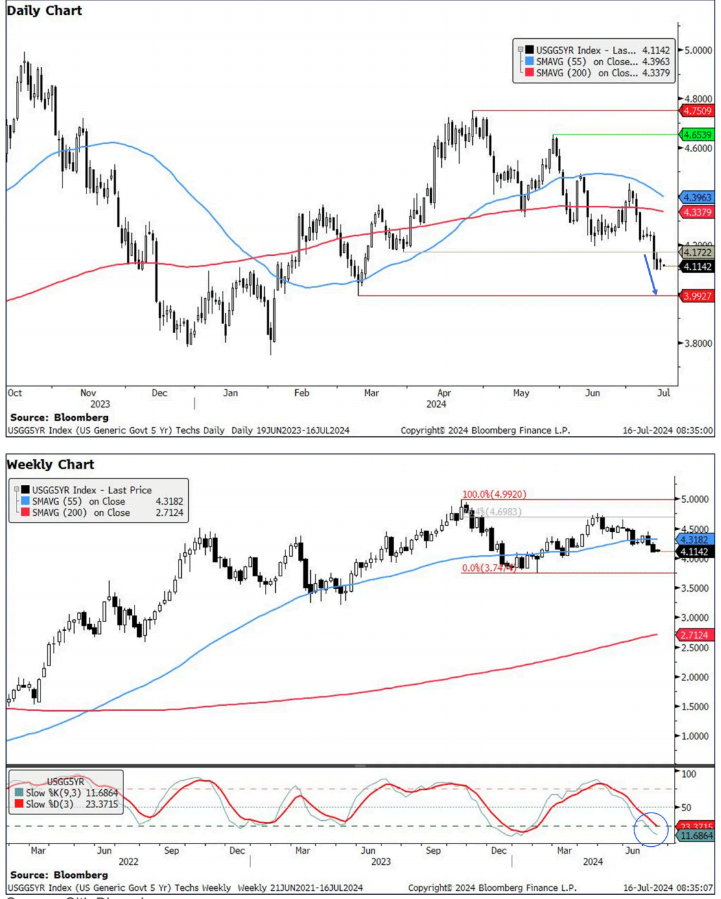Click red 23.3715 tag on stochastic axis
Screen dimensions: 721x899
(696, 826)
